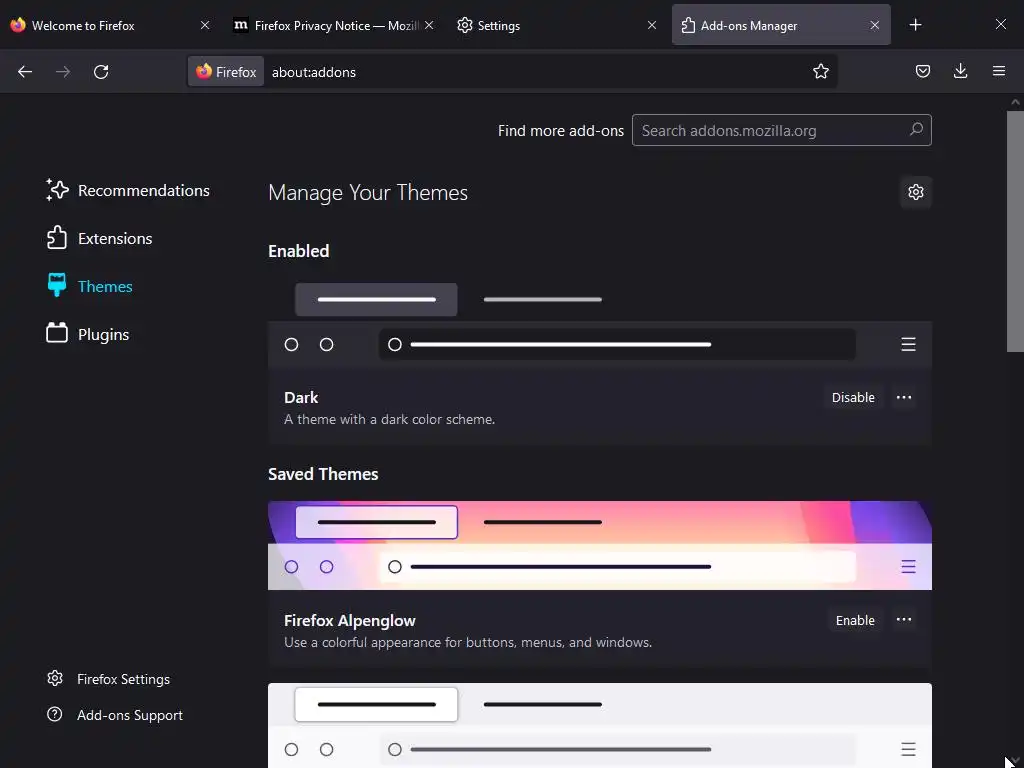Click the Firefox Alpenglow theme name
1024x768 pixels.
click(349, 620)
